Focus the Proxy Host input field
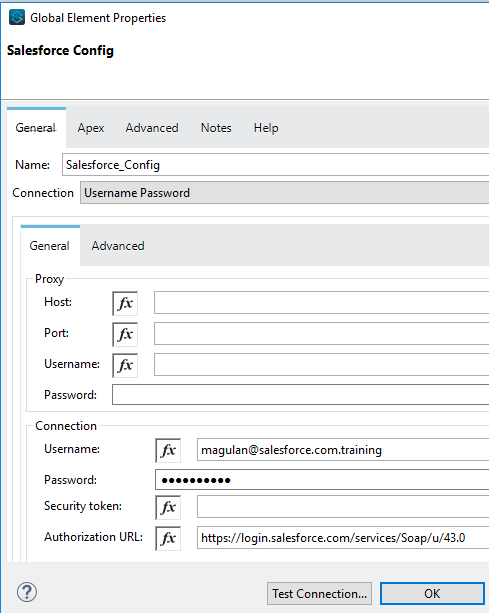Image resolution: width=489 pixels, height=613 pixels. point(321,303)
